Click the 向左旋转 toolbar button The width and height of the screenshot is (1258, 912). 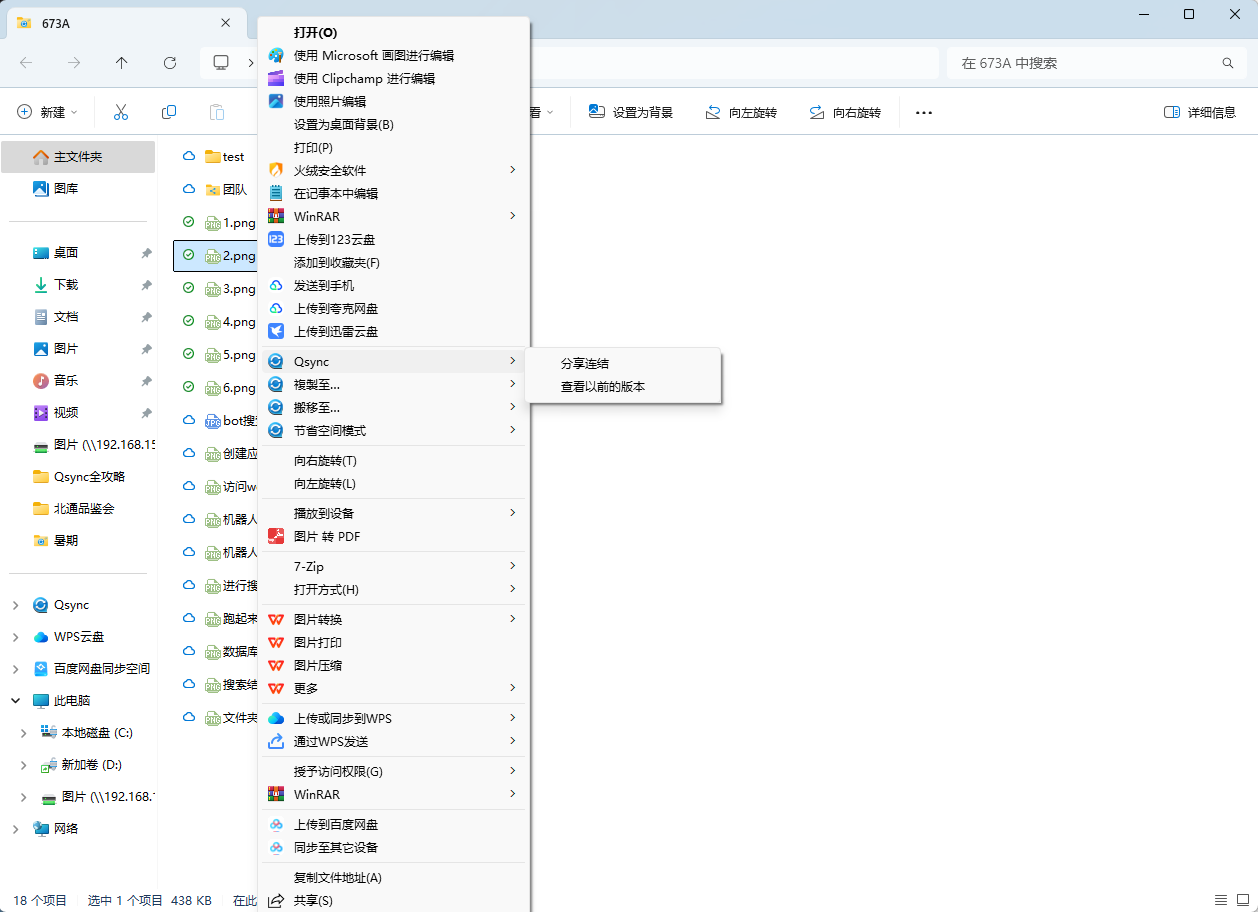(x=741, y=112)
